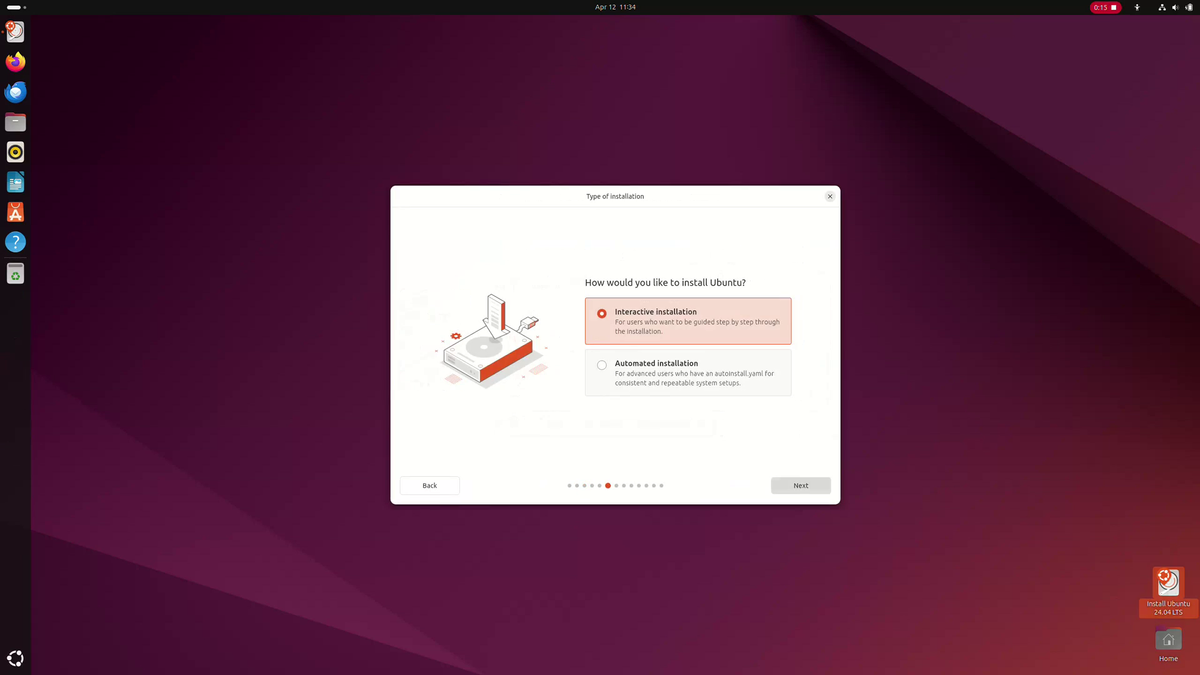Open the Home folder desktop icon

pos(1168,645)
